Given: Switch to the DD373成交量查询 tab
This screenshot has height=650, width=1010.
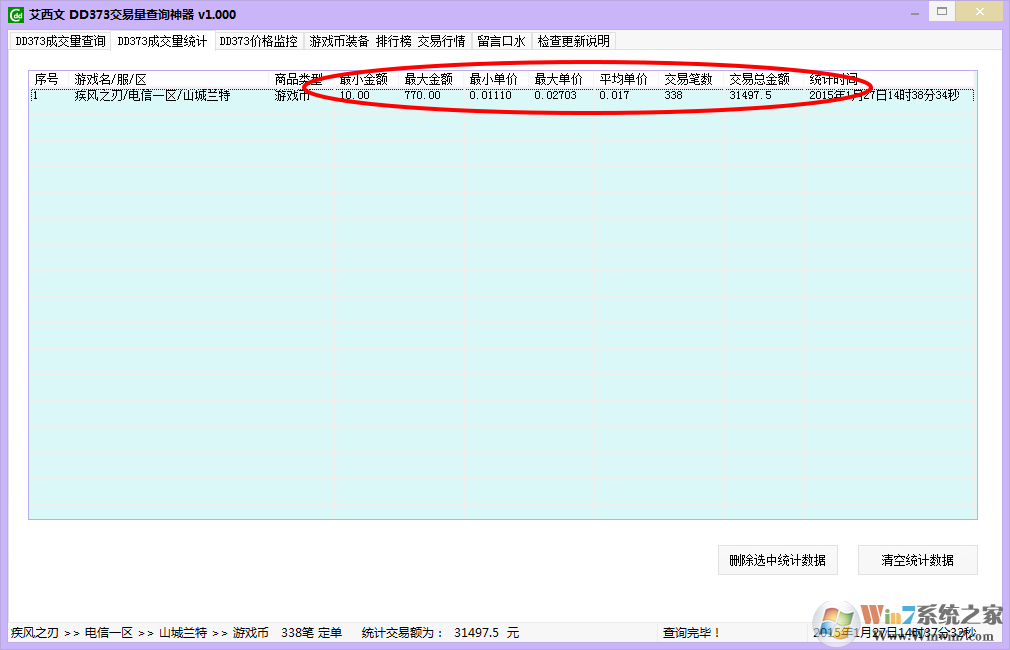Looking at the screenshot, I should pos(59,41).
